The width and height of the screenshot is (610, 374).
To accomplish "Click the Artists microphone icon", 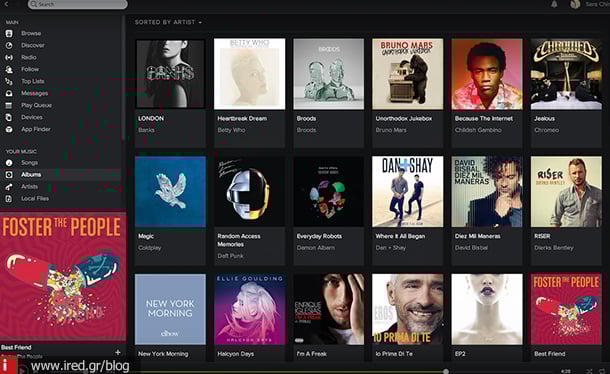I will click(x=9, y=187).
